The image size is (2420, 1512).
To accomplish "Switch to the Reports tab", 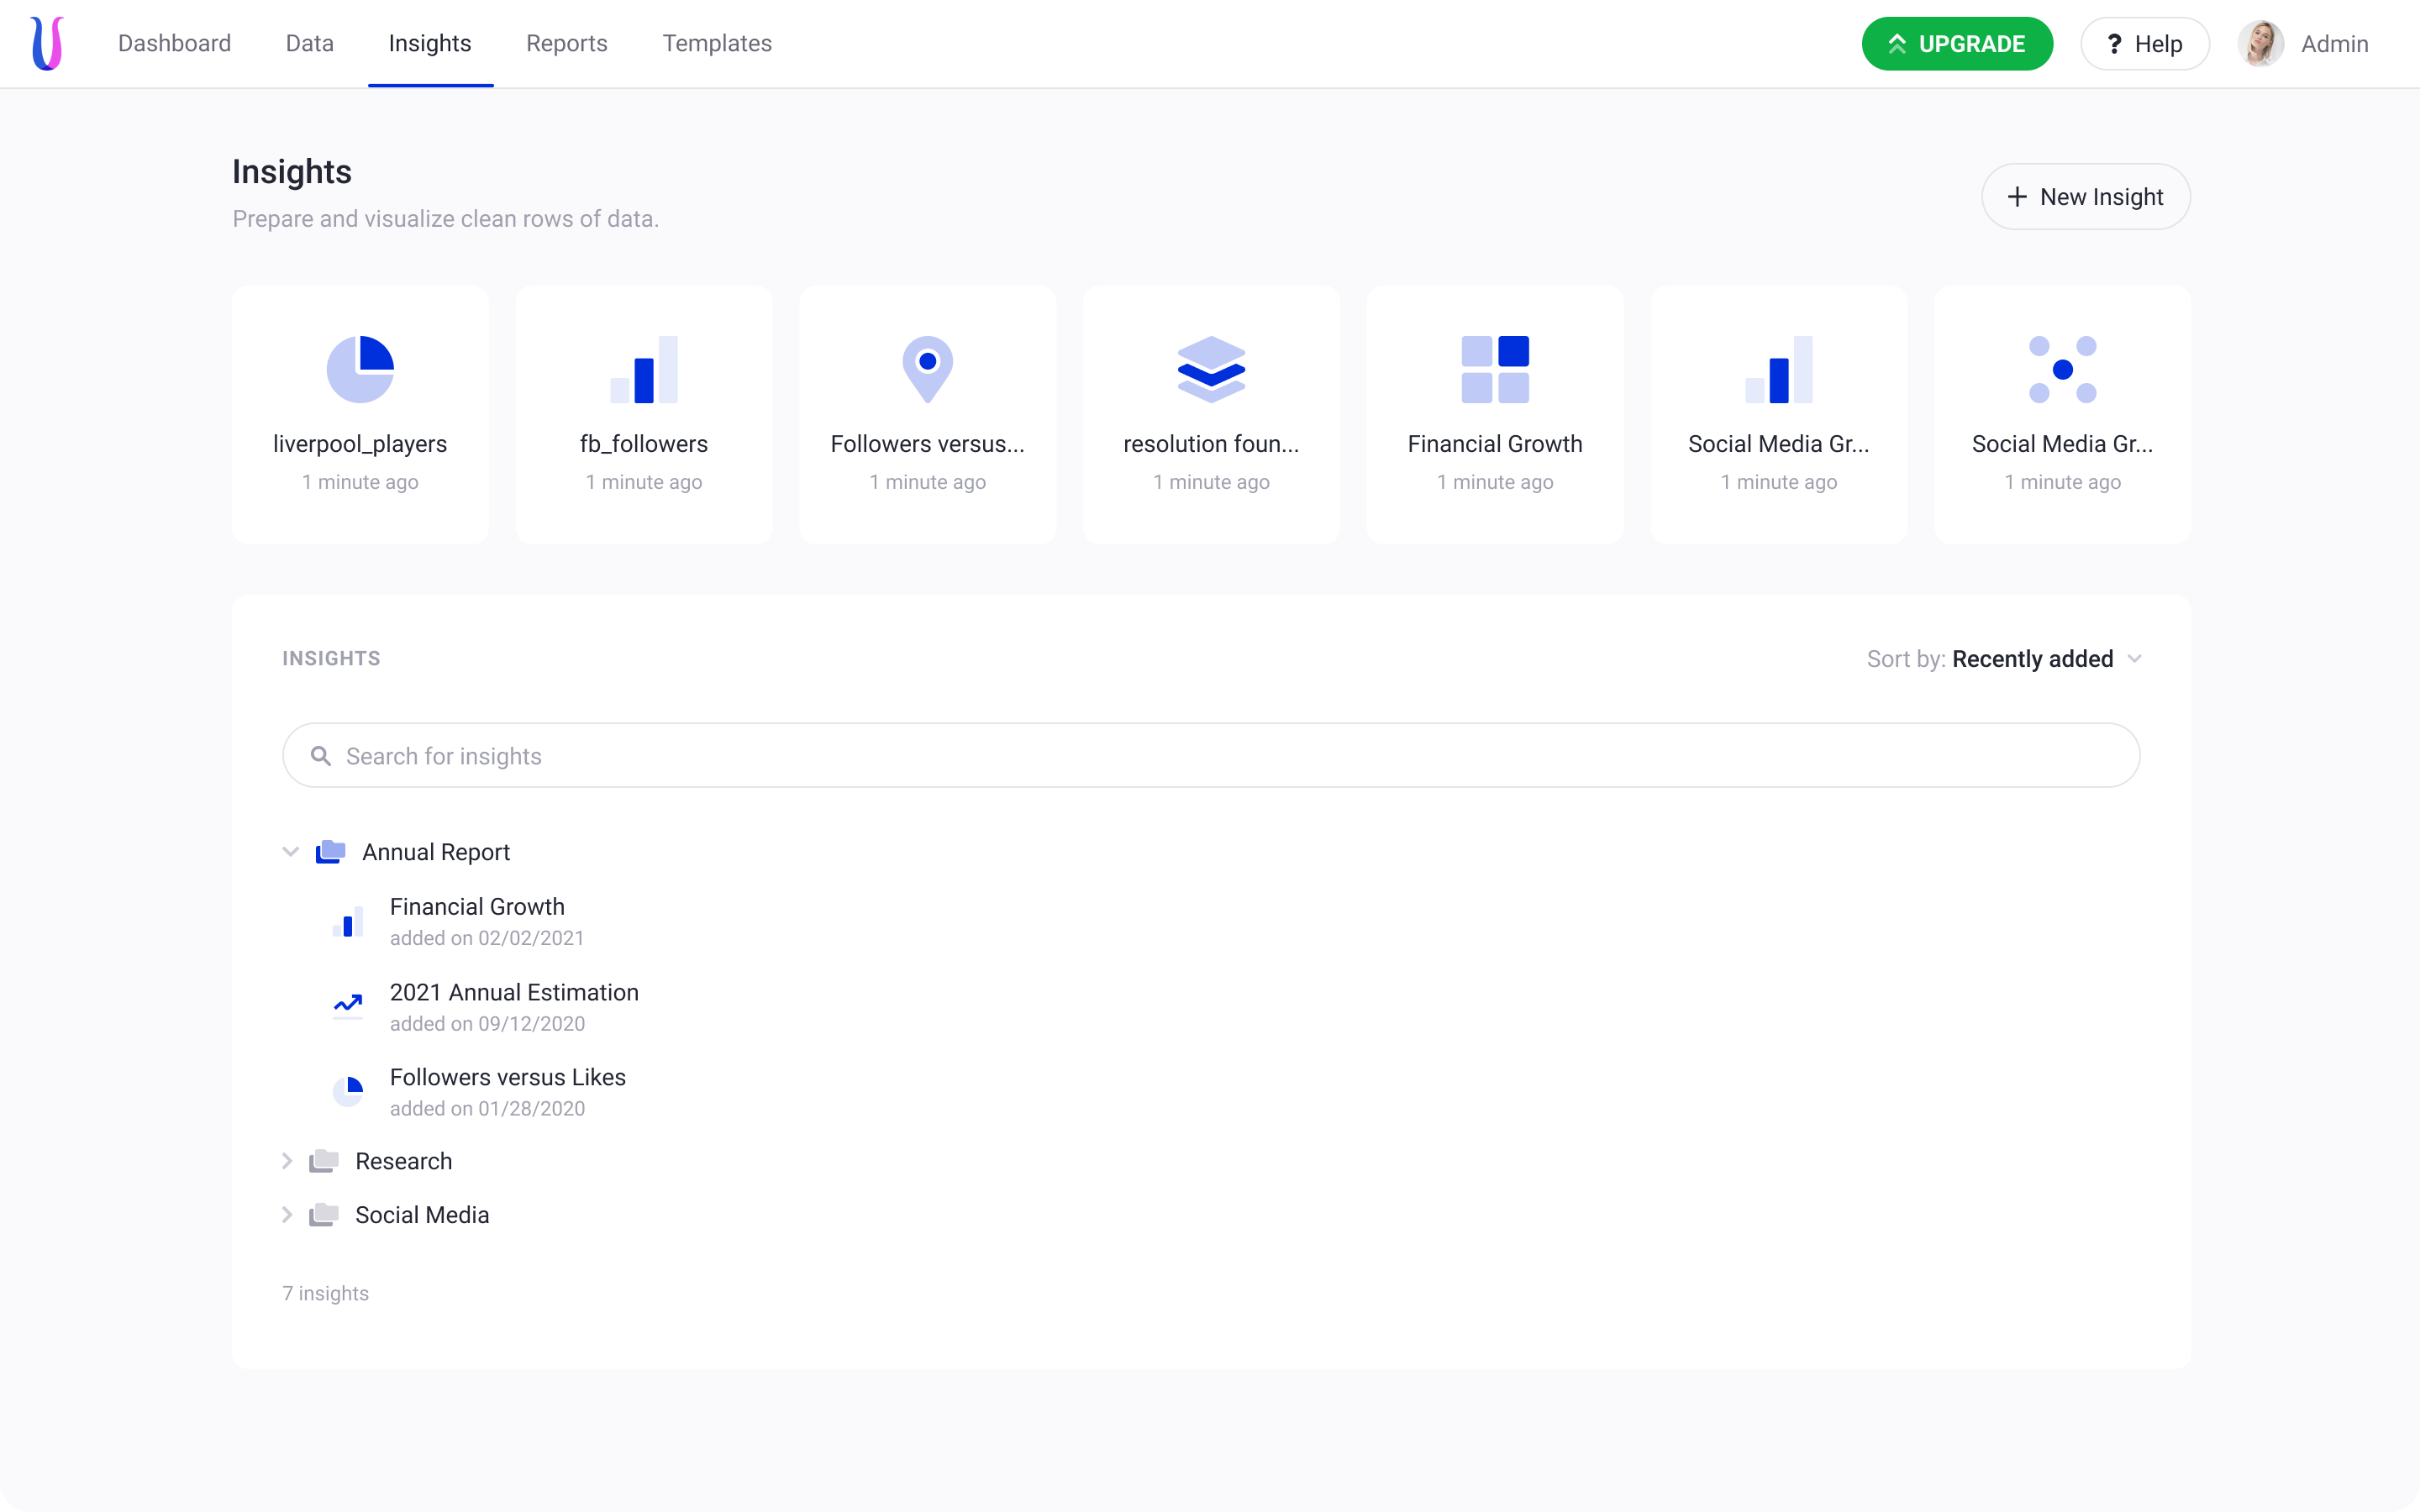I will [566, 43].
